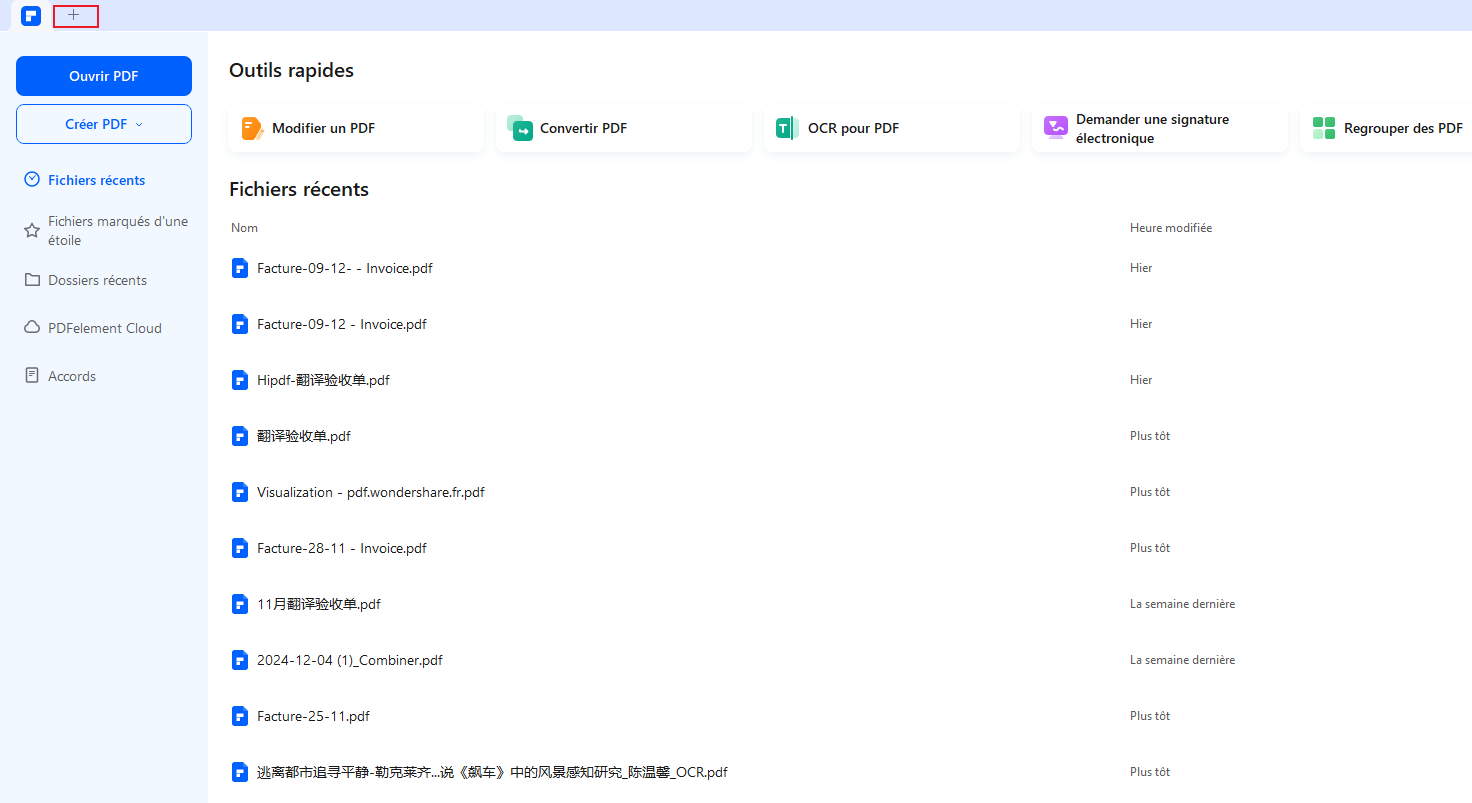Click the green Regrouper des PDF icon
Viewport: 1472px width, 803px height.
1324,128
